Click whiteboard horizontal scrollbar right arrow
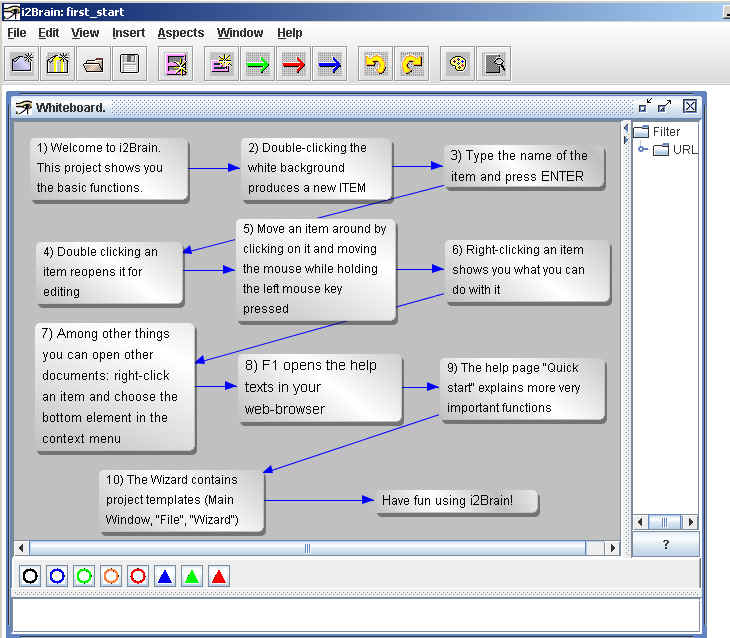 coord(613,548)
